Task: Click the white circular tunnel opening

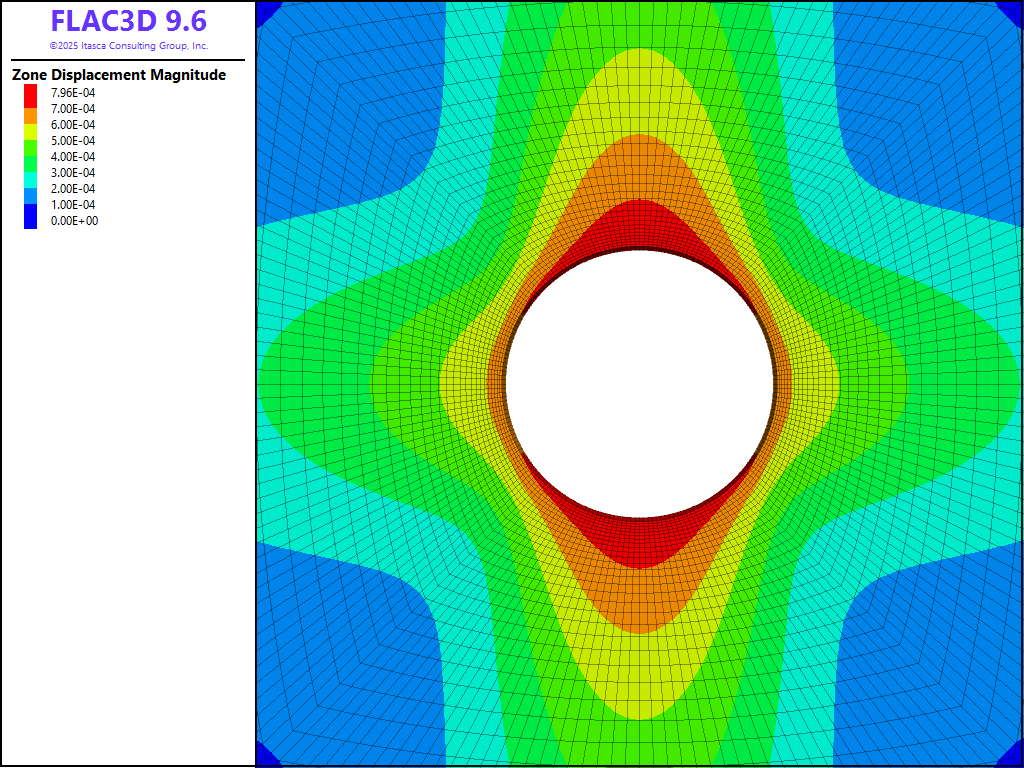Action: pos(640,384)
